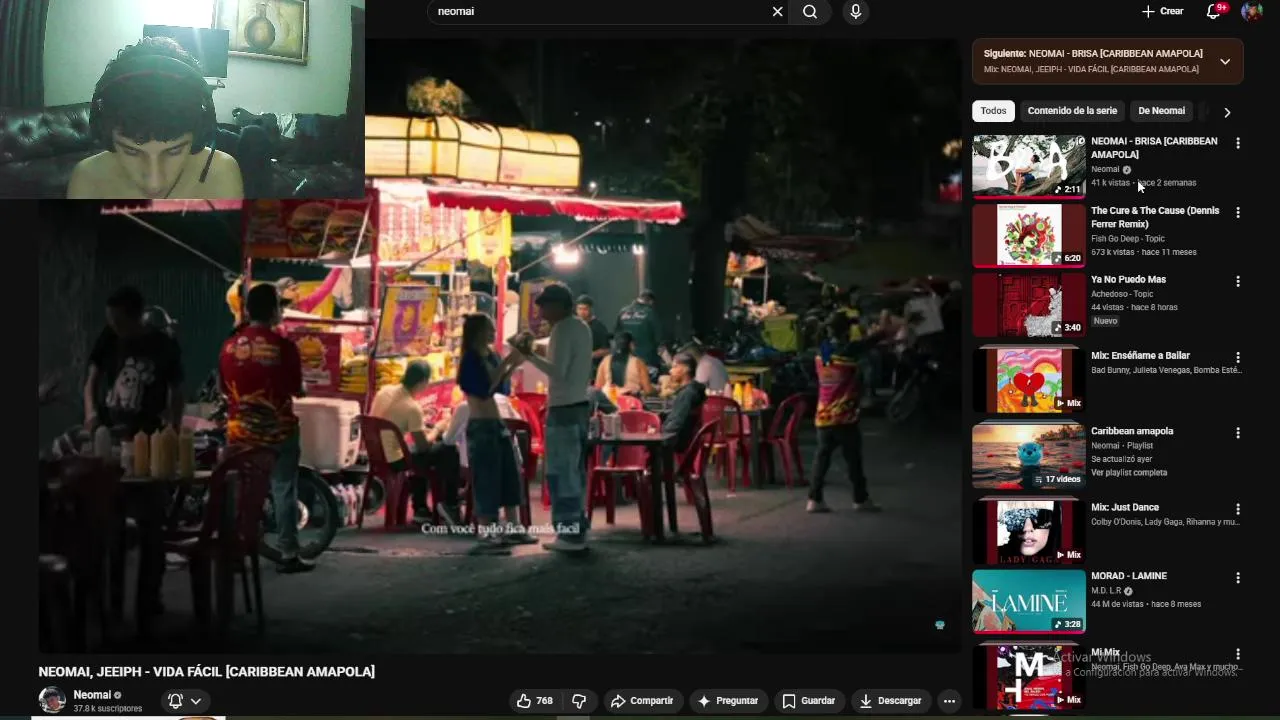
Task: Show more filter chips arrow
Action: tap(1227, 112)
